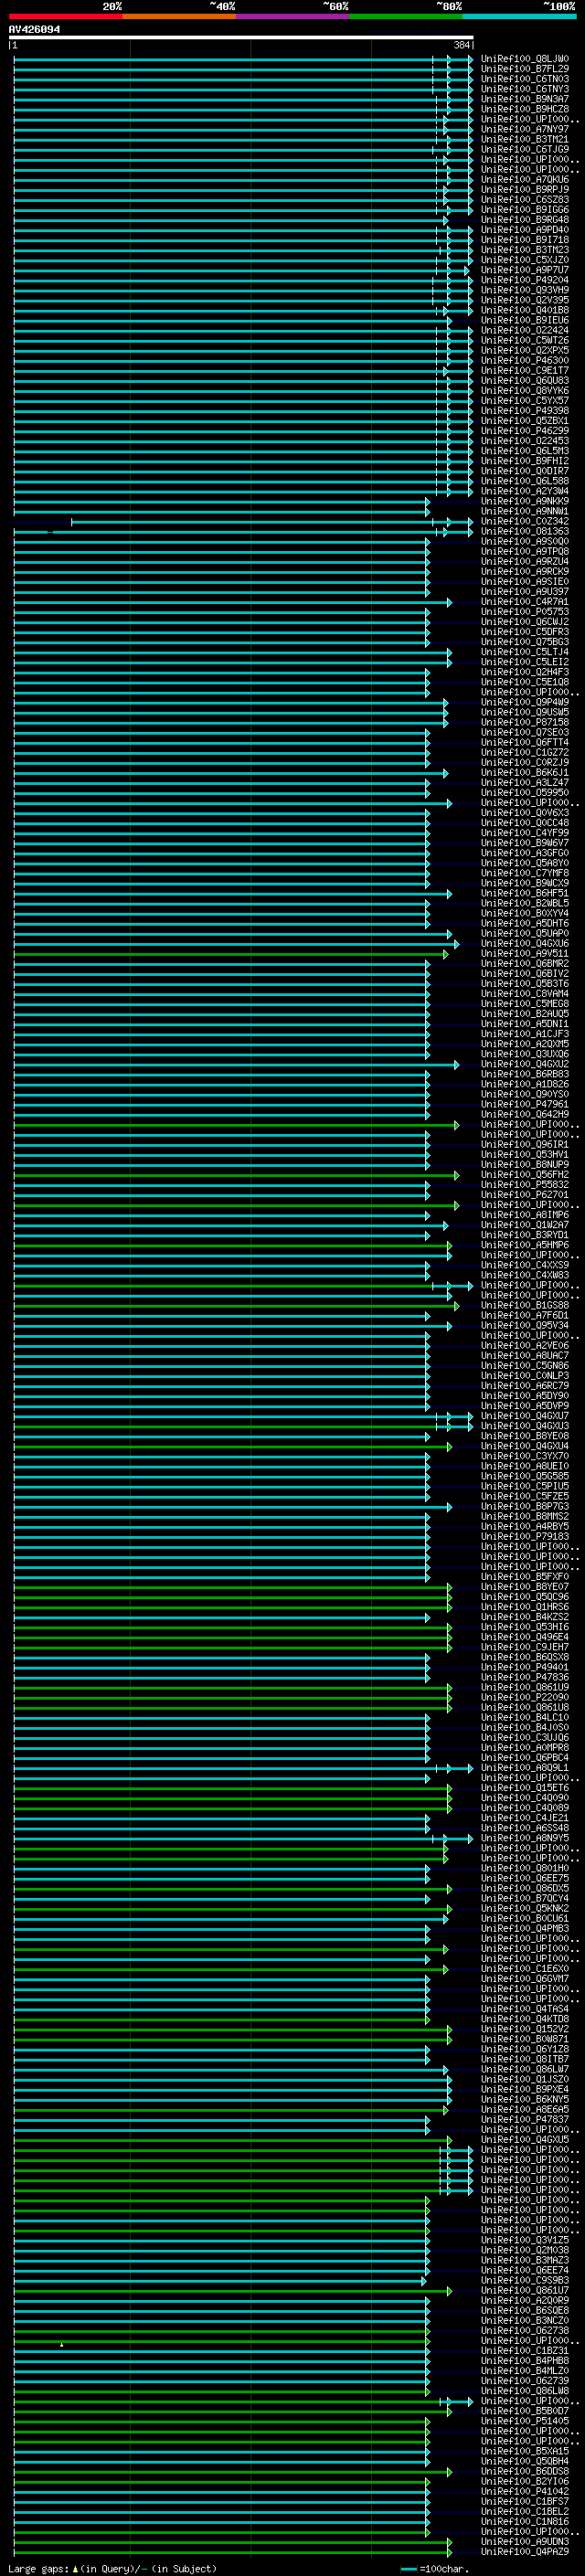Open hit UniRef100_B9N3A7
The height and width of the screenshot is (2576, 585).
(525, 99)
